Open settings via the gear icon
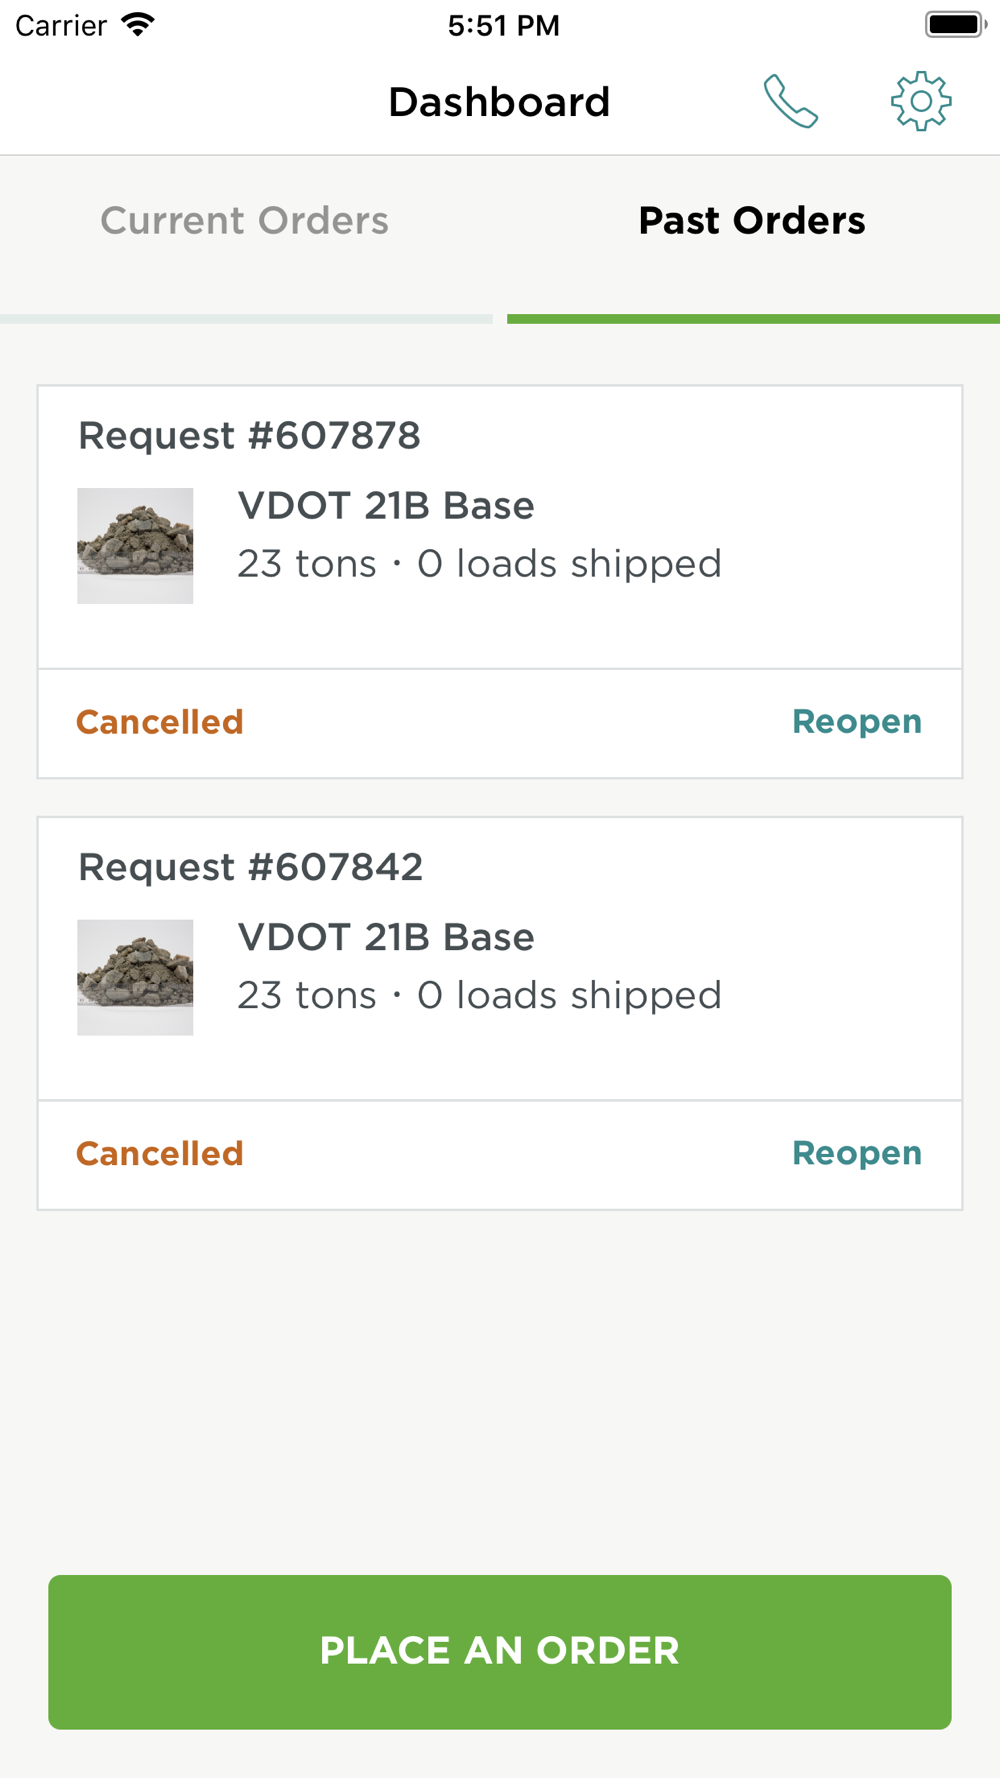This screenshot has height=1778, width=1000. click(921, 101)
